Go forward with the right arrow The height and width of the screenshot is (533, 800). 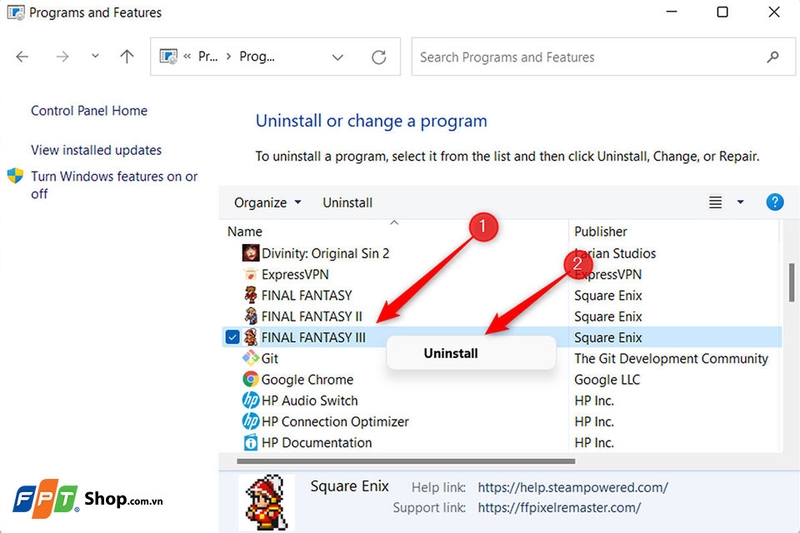point(62,57)
